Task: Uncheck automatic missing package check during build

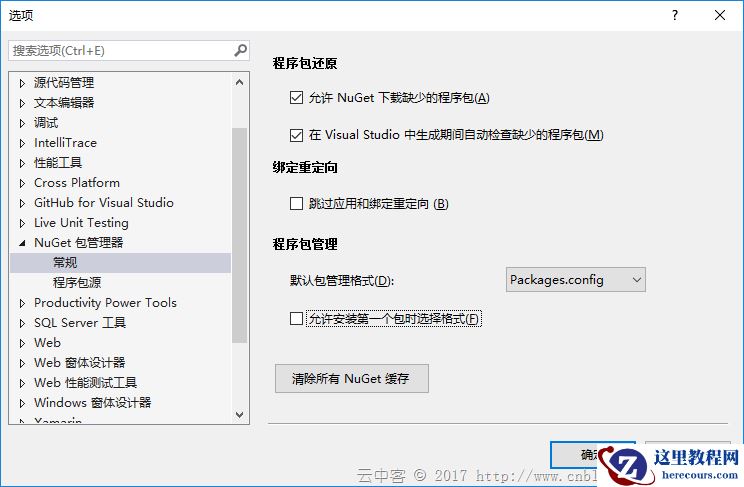Action: click(296, 135)
